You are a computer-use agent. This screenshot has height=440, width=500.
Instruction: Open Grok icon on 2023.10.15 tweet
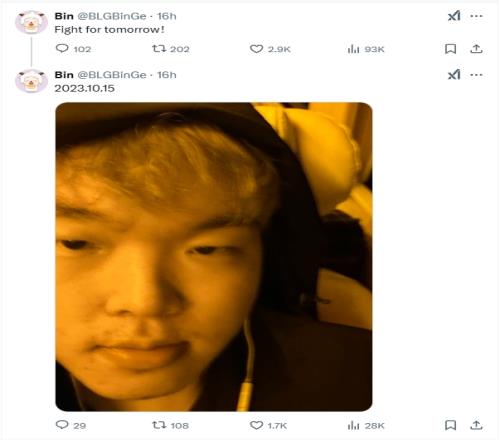[x=454, y=74]
